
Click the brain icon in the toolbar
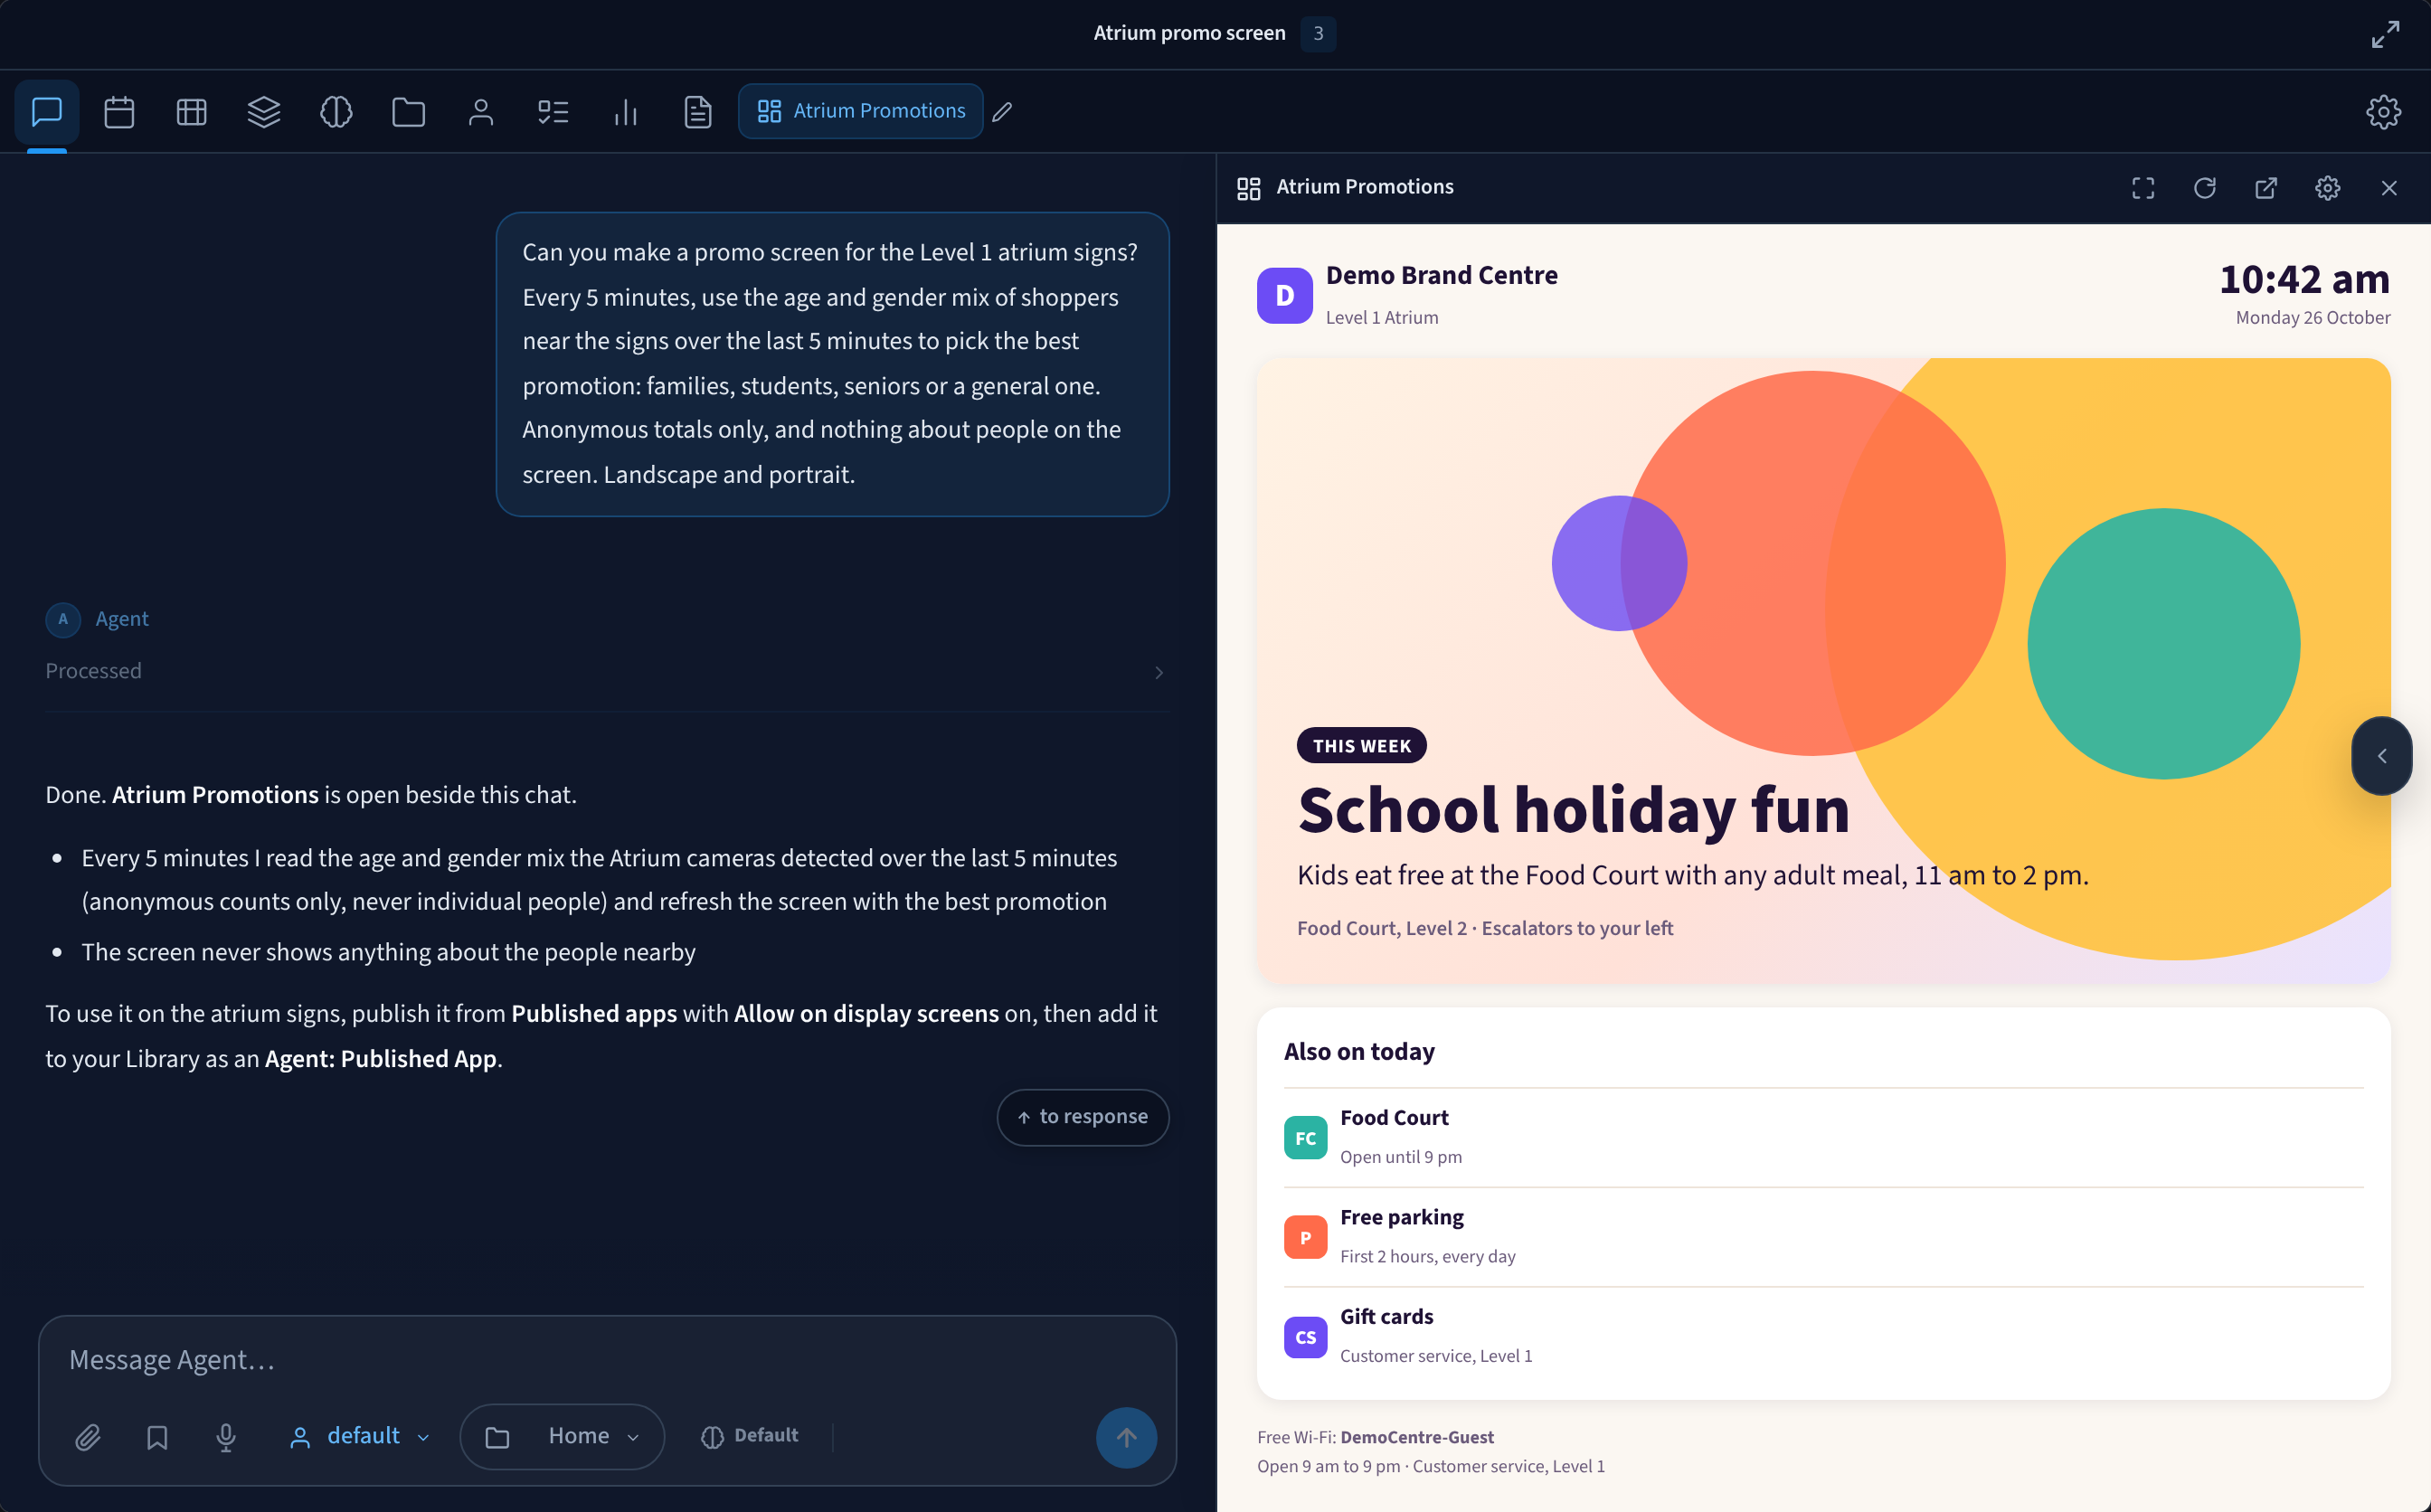pos(336,111)
